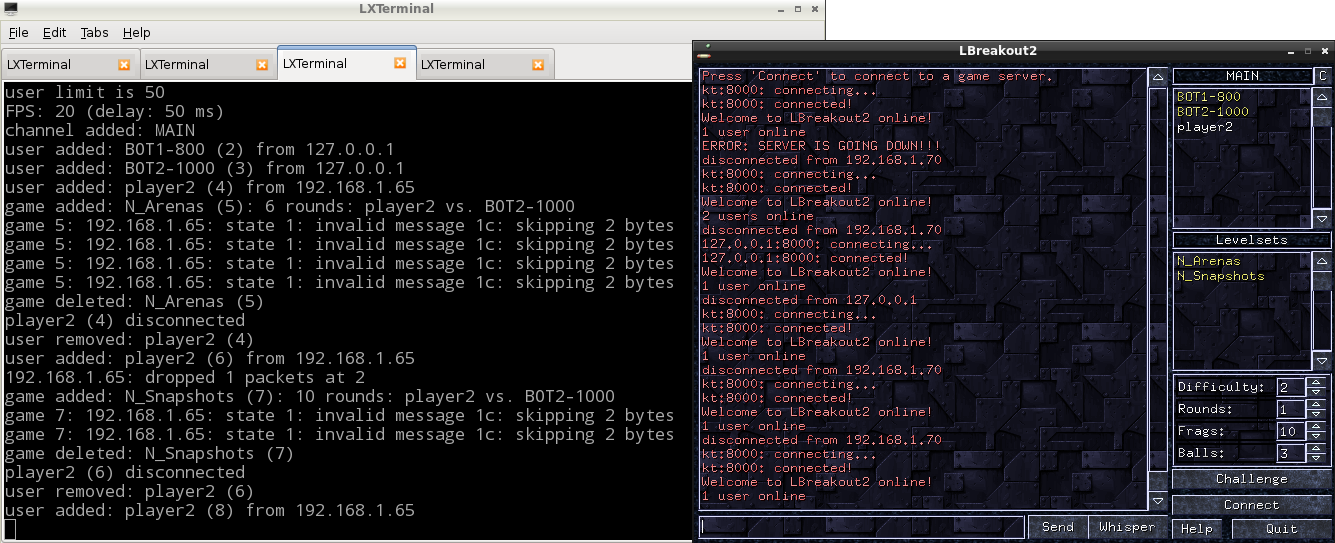Decrease the Frags value with the down arrow
Viewport: 1335px width, 543px height.
click(x=1318, y=436)
